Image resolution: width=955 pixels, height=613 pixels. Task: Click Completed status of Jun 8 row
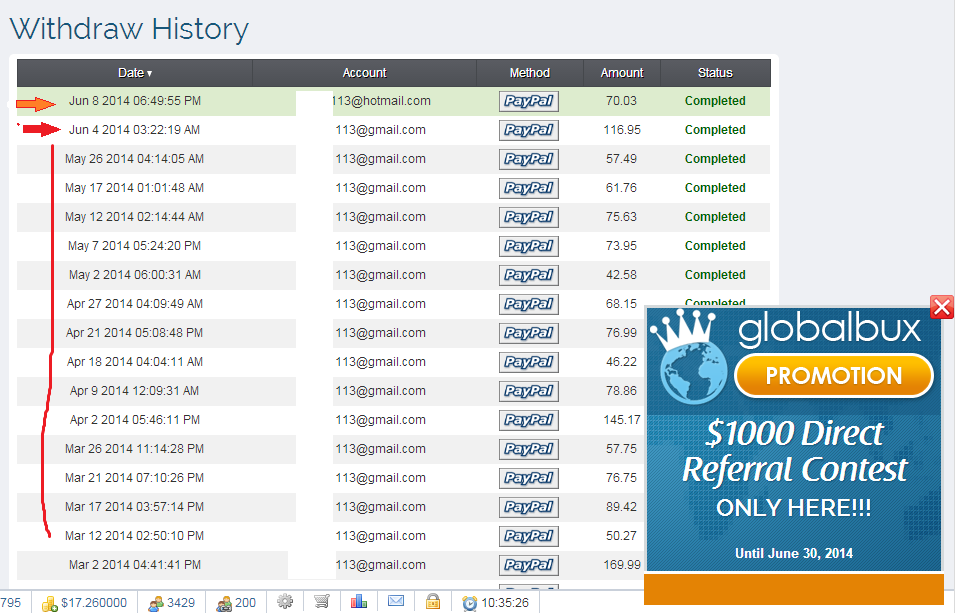click(715, 101)
